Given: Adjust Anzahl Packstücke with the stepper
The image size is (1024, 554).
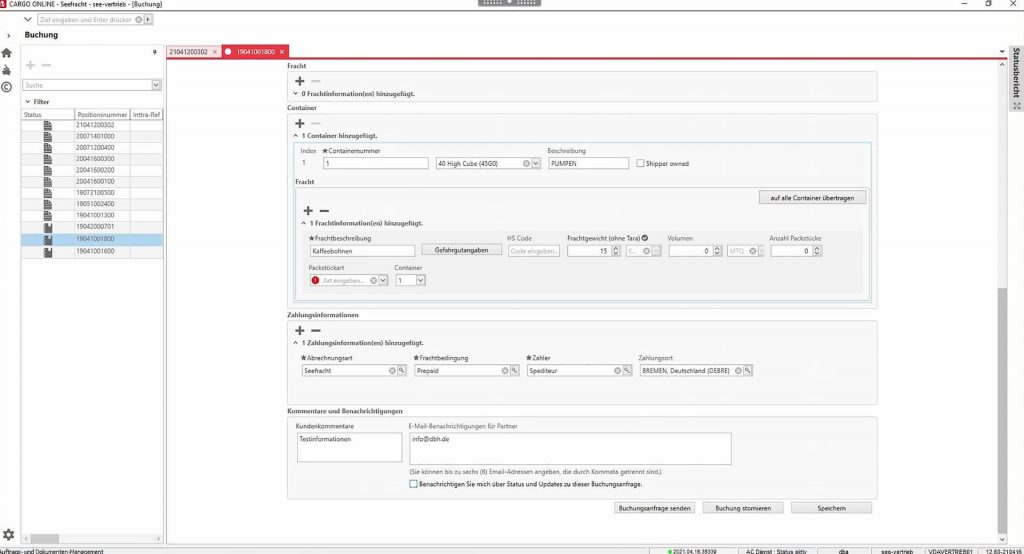Looking at the screenshot, I should tap(816, 251).
